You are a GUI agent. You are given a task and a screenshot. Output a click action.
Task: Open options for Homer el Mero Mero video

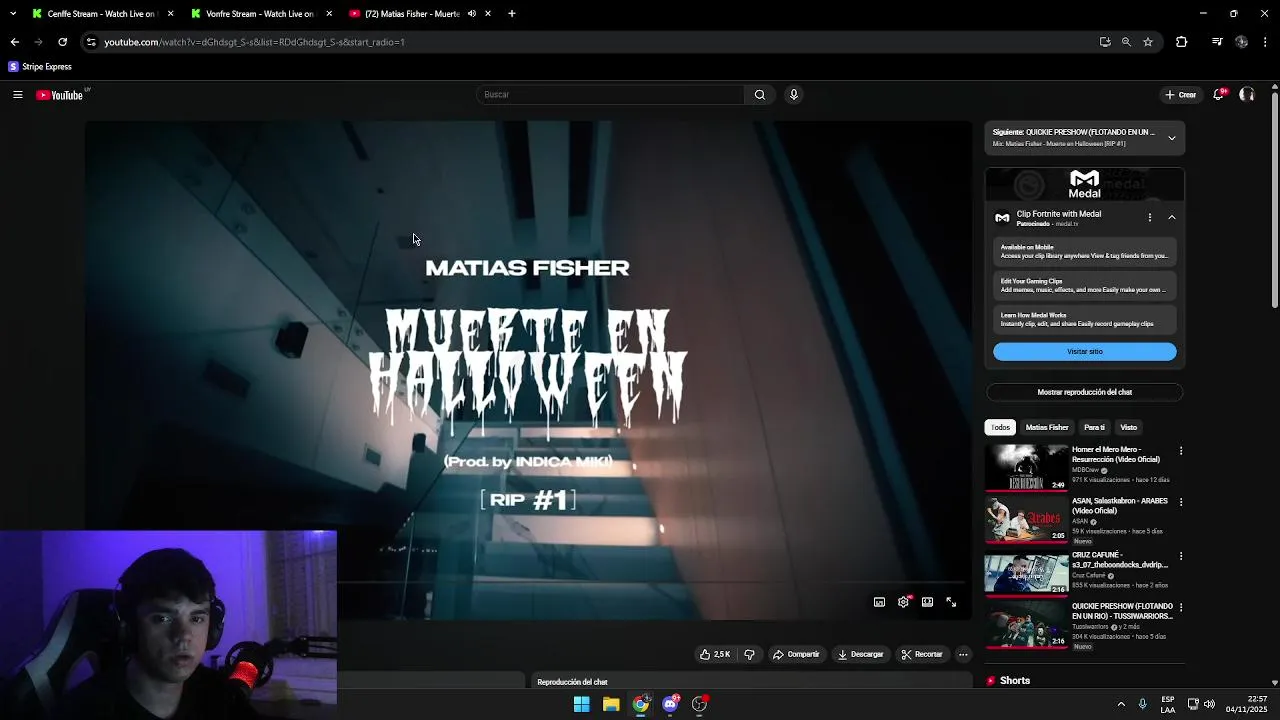pyautogui.click(x=1181, y=451)
